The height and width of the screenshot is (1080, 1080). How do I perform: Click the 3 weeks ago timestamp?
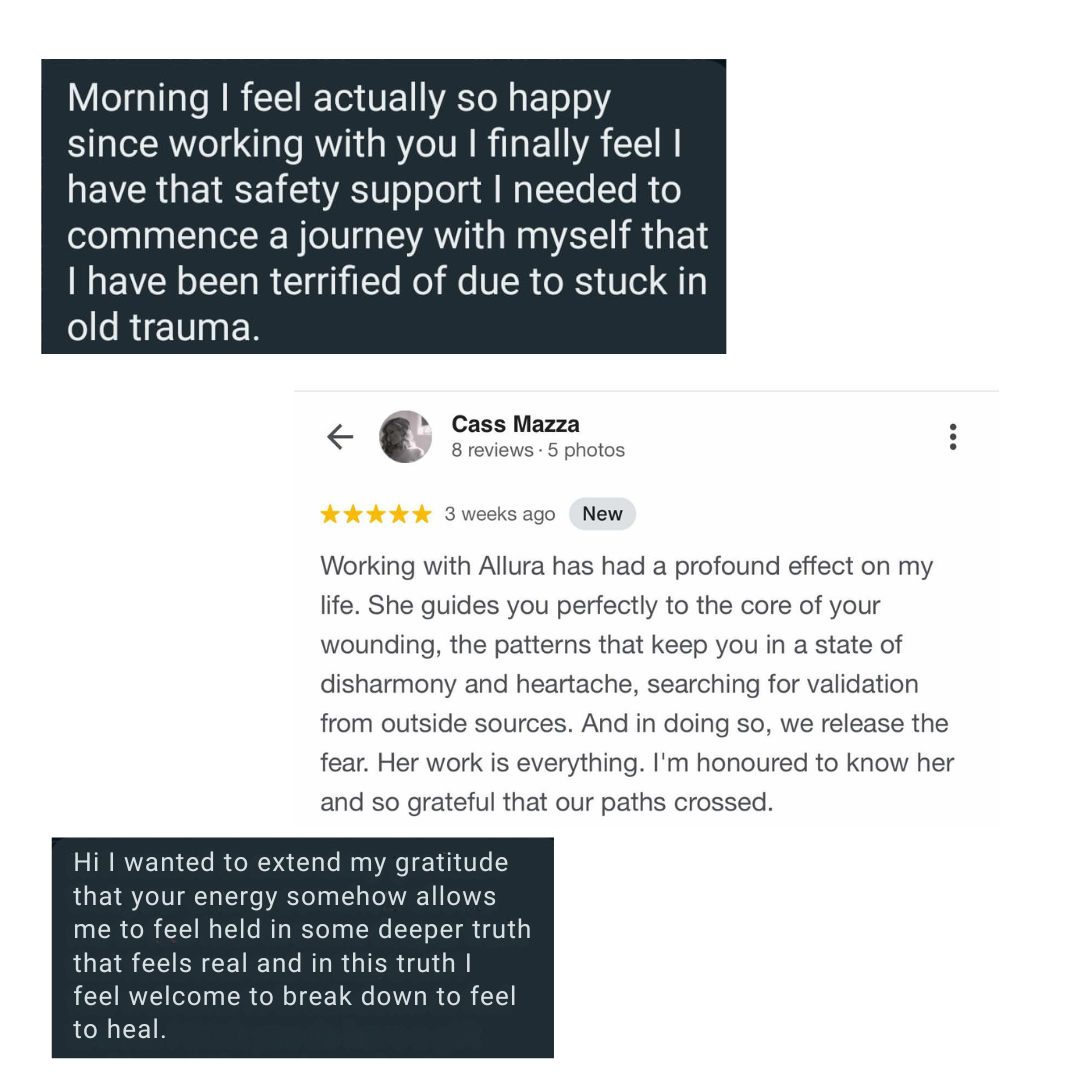(x=500, y=514)
